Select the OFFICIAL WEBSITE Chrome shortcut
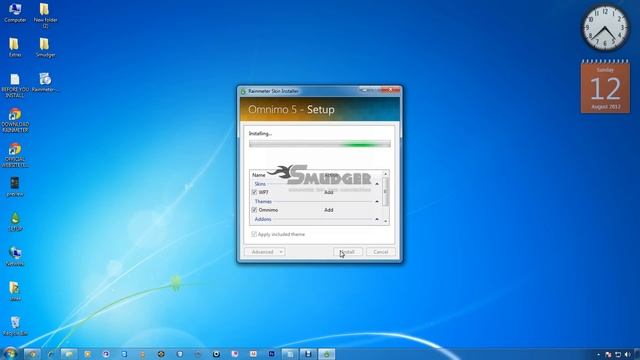Viewport: 640px width, 360px height. [15, 155]
